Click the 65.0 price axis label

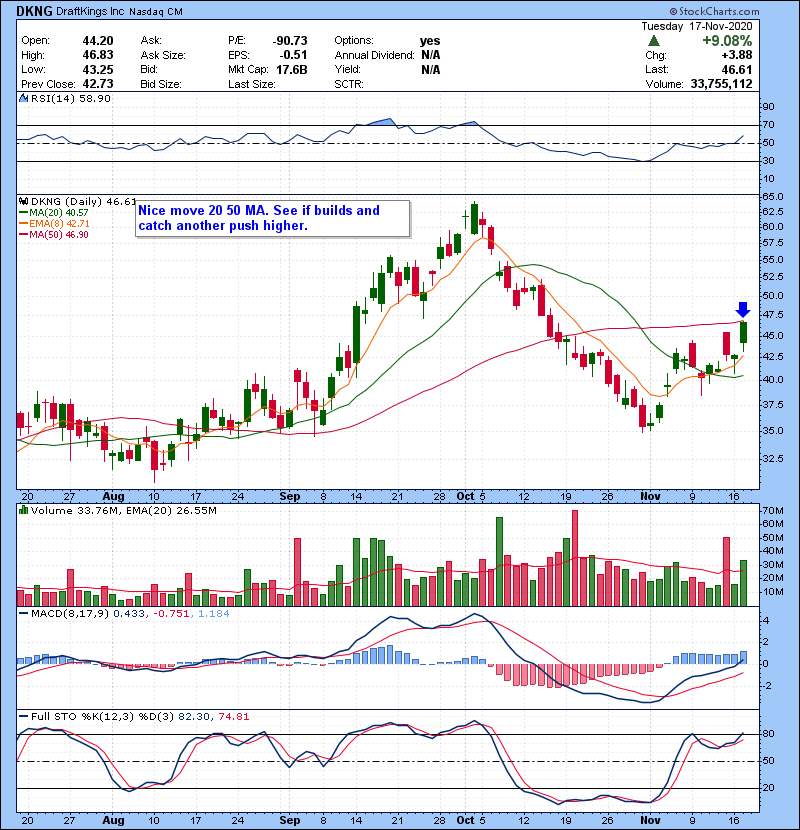pyautogui.click(x=772, y=197)
